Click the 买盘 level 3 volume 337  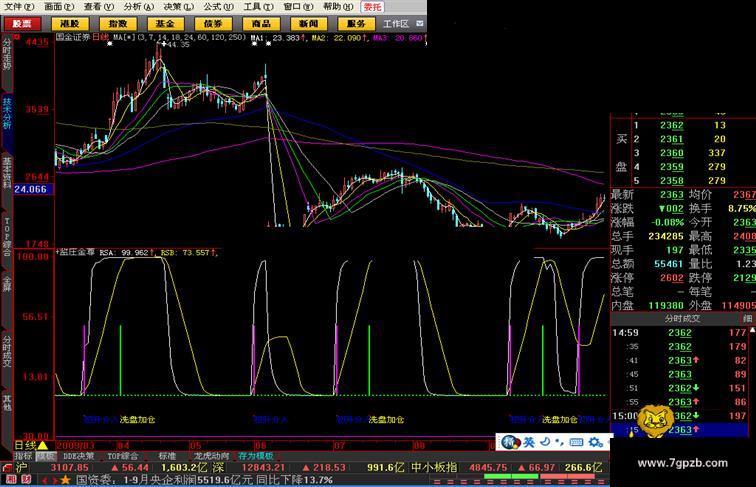pos(717,153)
